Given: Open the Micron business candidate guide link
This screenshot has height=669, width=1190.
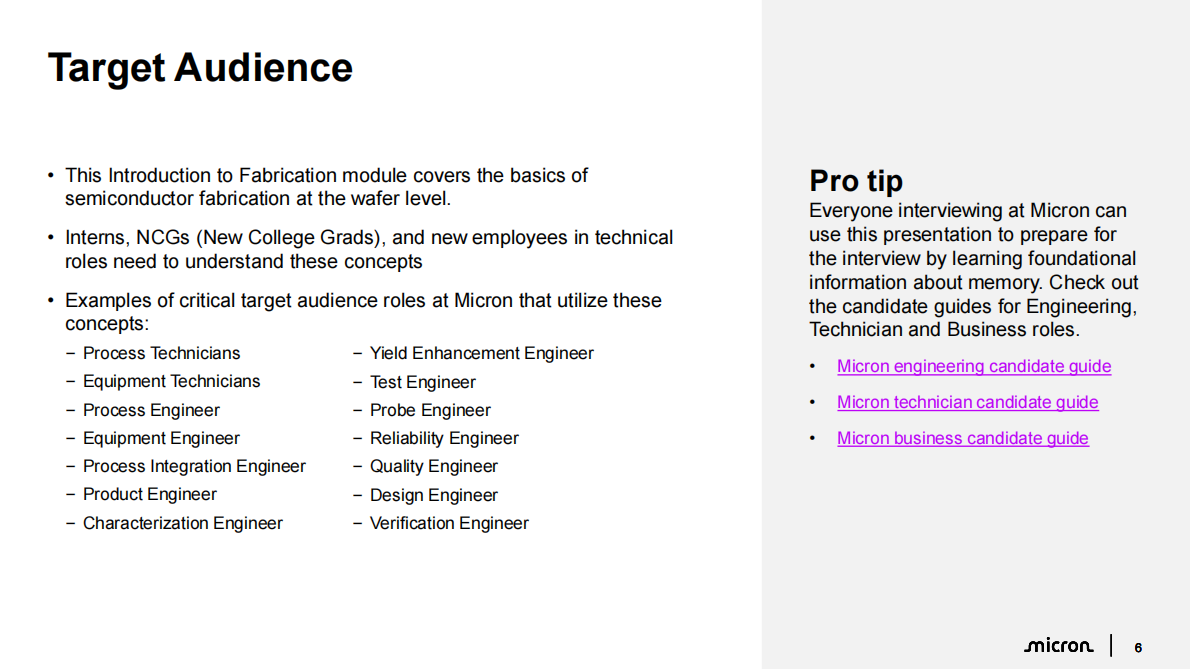Looking at the screenshot, I should pyautogui.click(x=962, y=438).
